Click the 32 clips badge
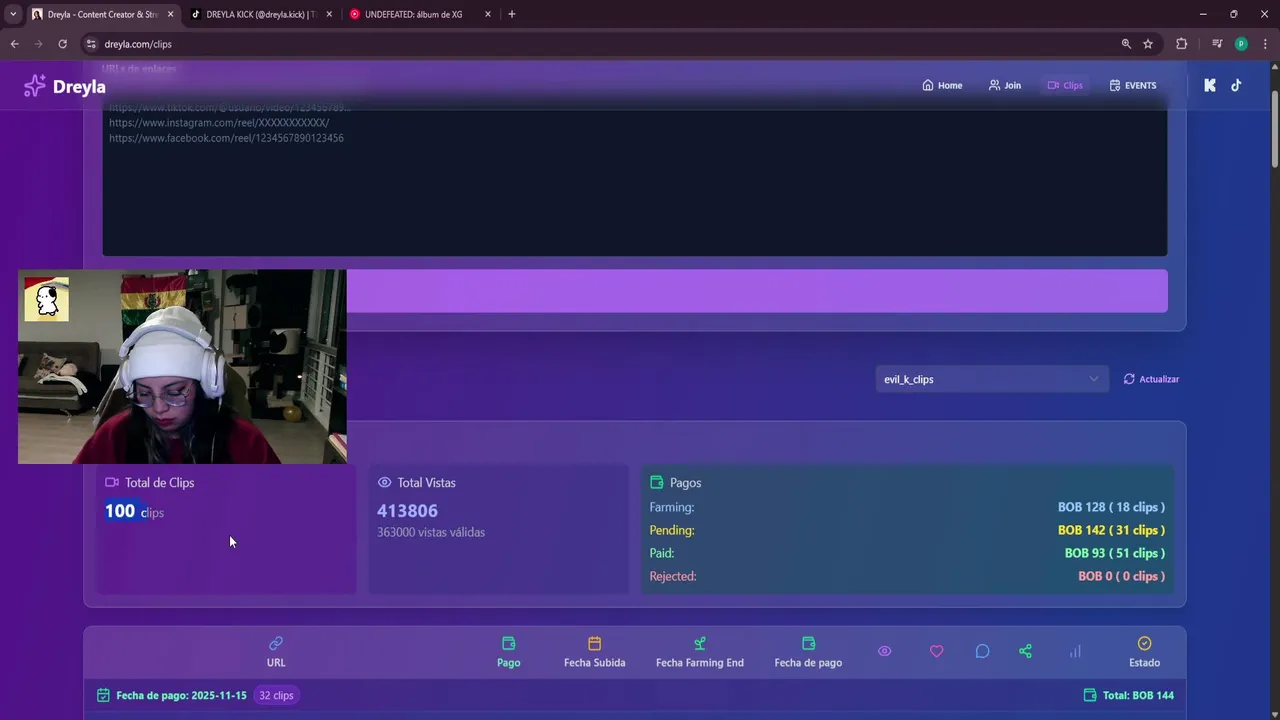Image resolution: width=1280 pixels, height=720 pixels. tap(277, 695)
